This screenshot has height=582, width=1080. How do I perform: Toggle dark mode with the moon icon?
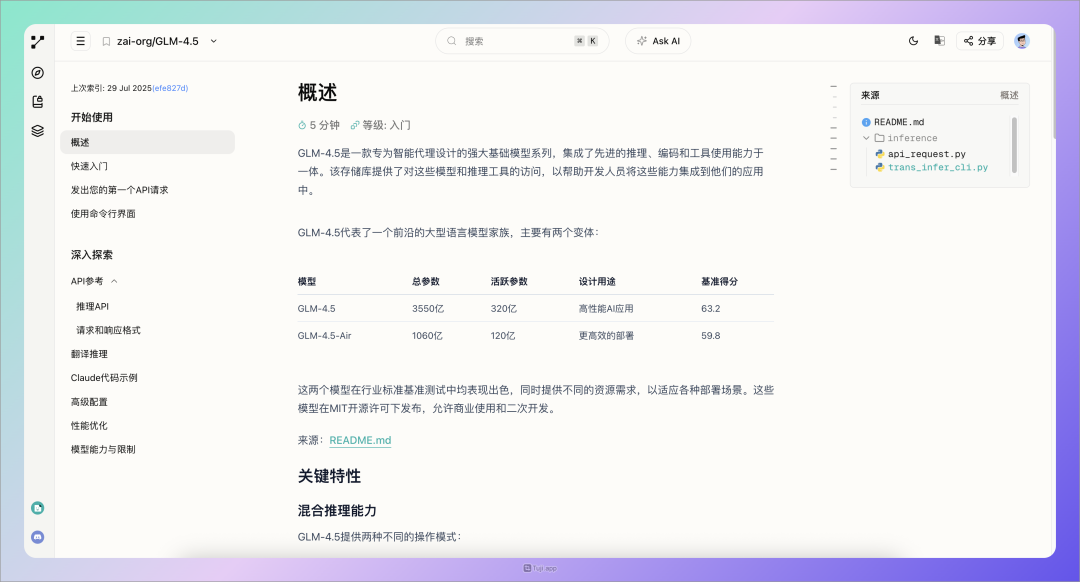point(913,41)
